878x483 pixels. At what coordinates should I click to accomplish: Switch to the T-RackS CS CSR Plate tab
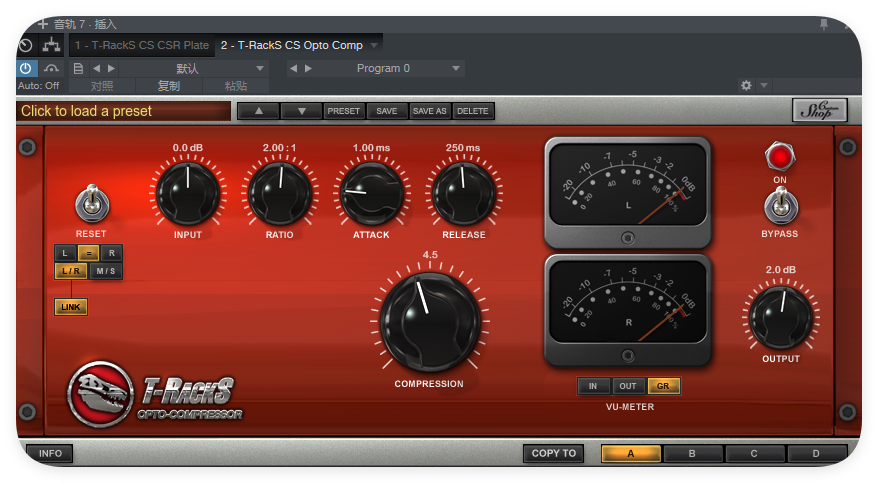142,45
